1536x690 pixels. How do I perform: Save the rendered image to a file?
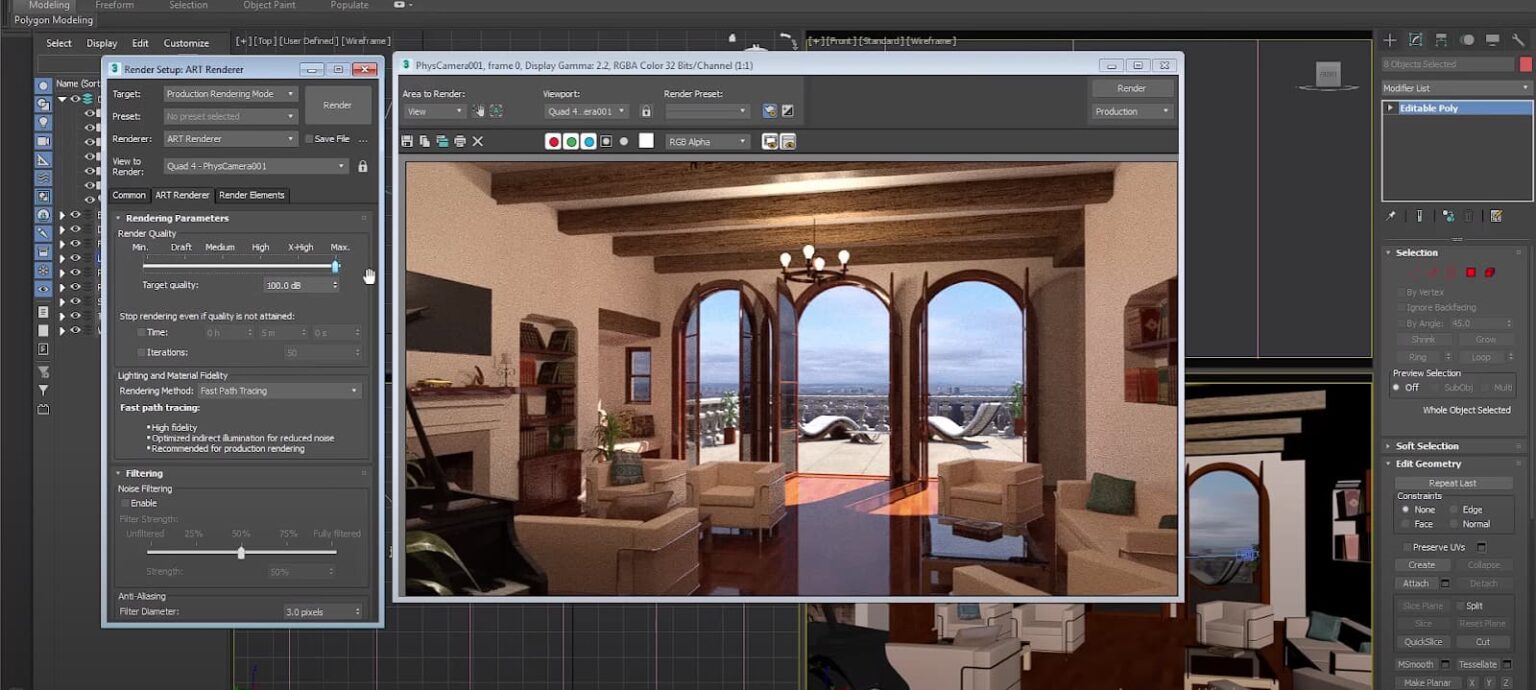(x=409, y=141)
